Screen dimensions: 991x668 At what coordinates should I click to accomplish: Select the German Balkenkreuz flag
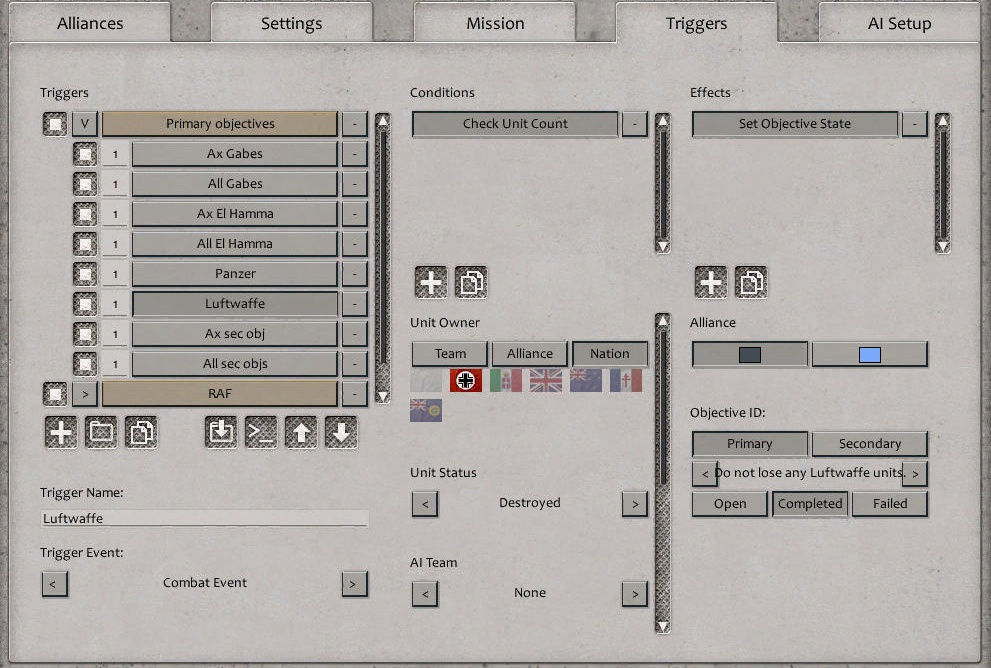point(466,380)
